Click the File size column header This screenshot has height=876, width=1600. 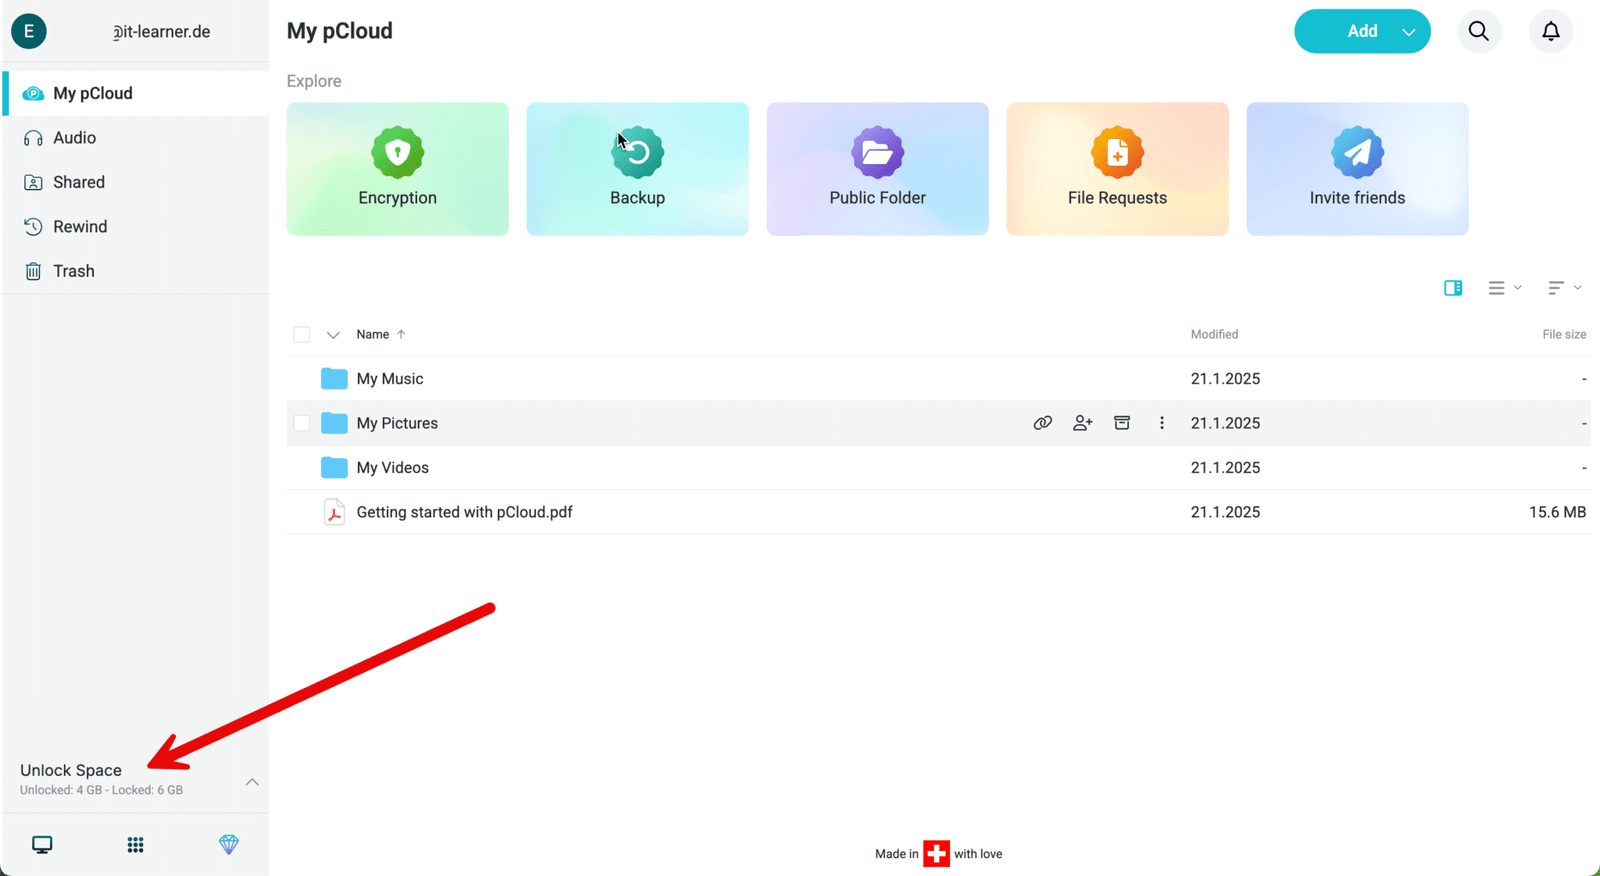point(1564,335)
